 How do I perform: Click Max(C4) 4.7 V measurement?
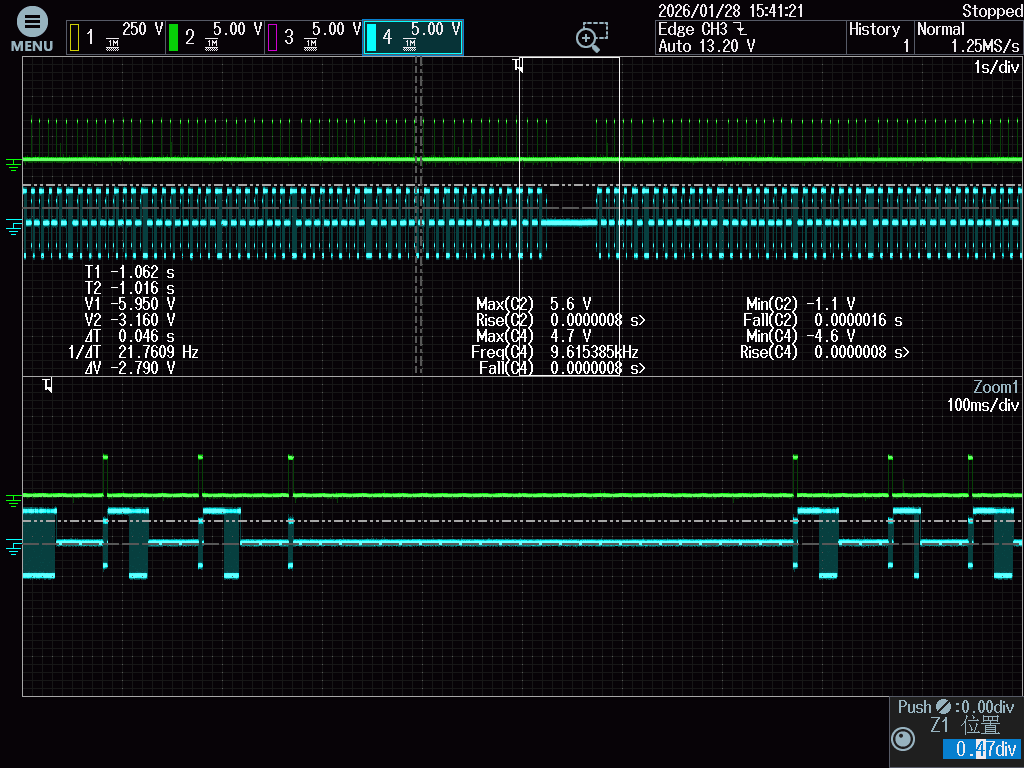(534, 336)
